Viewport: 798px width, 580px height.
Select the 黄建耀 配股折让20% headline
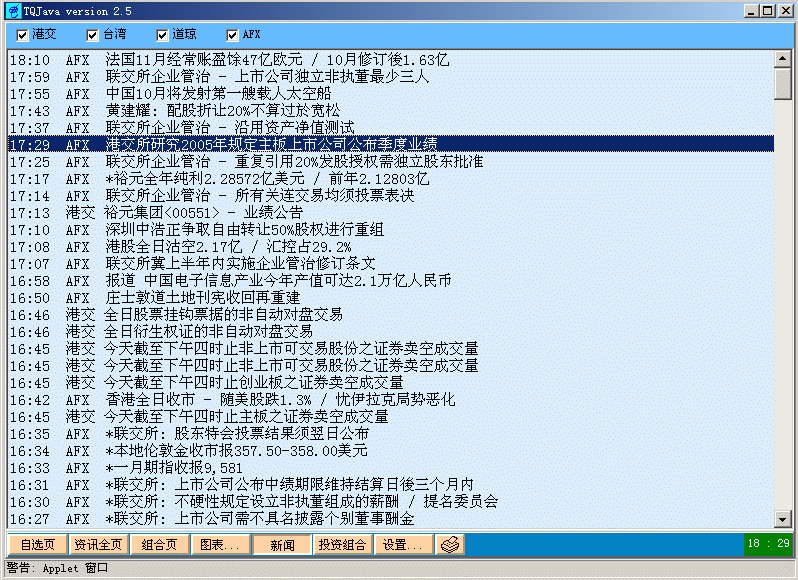pos(391,111)
